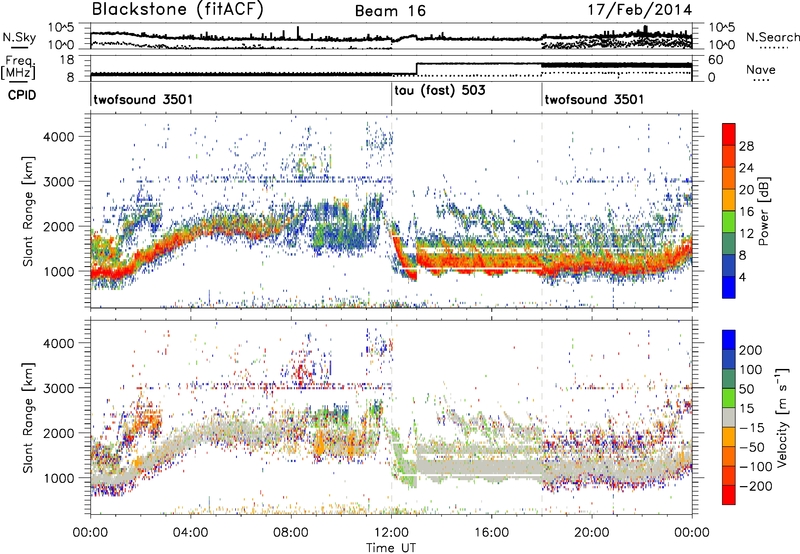Screen dimensions: 800x554
Task: Click the Time UT axis label
Action: point(391,548)
